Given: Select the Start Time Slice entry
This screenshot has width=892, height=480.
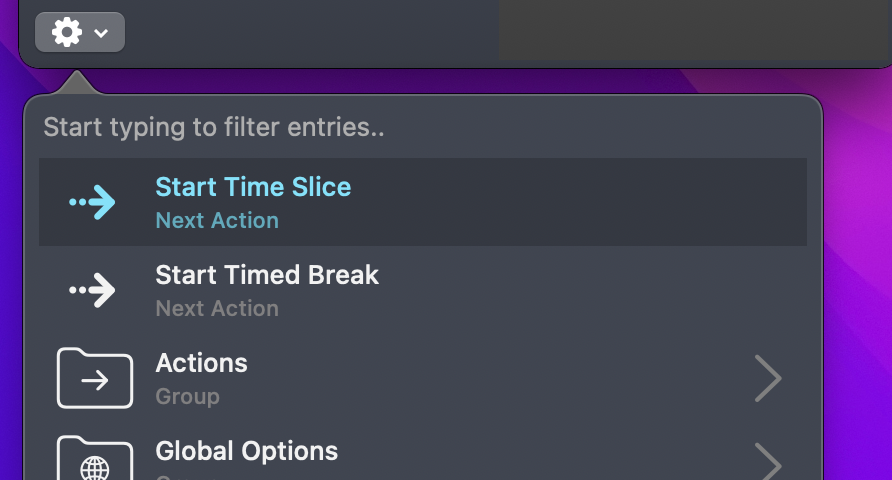Looking at the screenshot, I should (423, 202).
